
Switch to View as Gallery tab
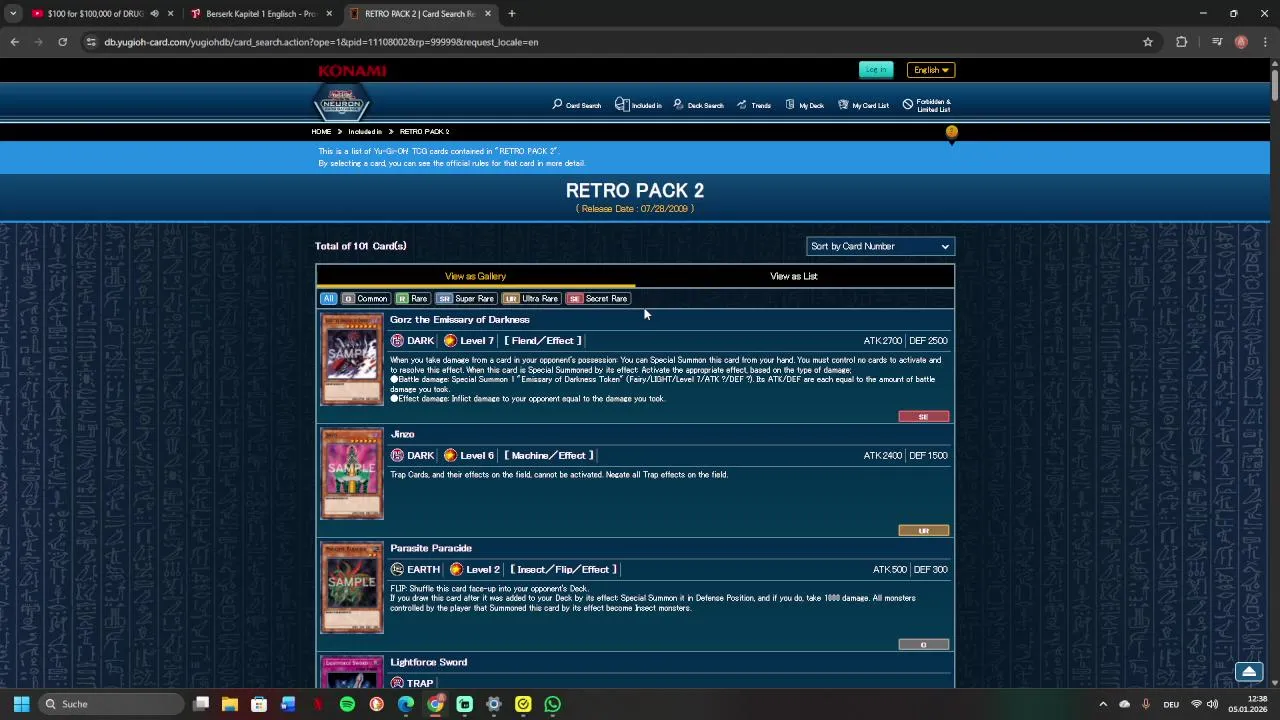click(475, 276)
